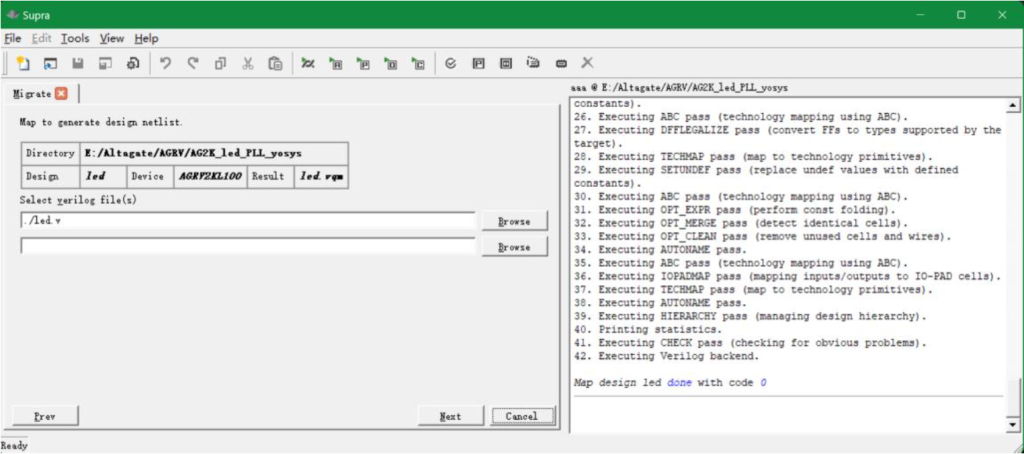This screenshot has width=1024, height=454.
Task: Click the Prev button
Action: [45, 415]
